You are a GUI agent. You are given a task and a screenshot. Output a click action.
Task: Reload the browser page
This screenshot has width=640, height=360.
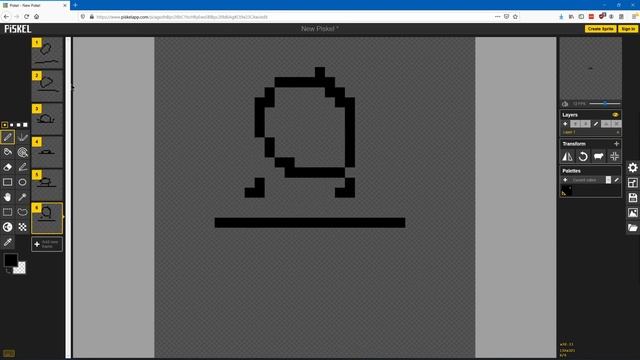point(27,17)
